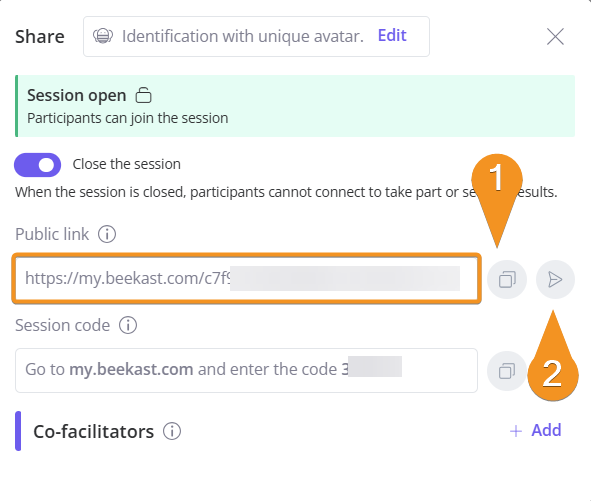Image resolution: width=591 pixels, height=501 pixels.
Task: Copy the public link to clipboard
Action: click(507, 279)
